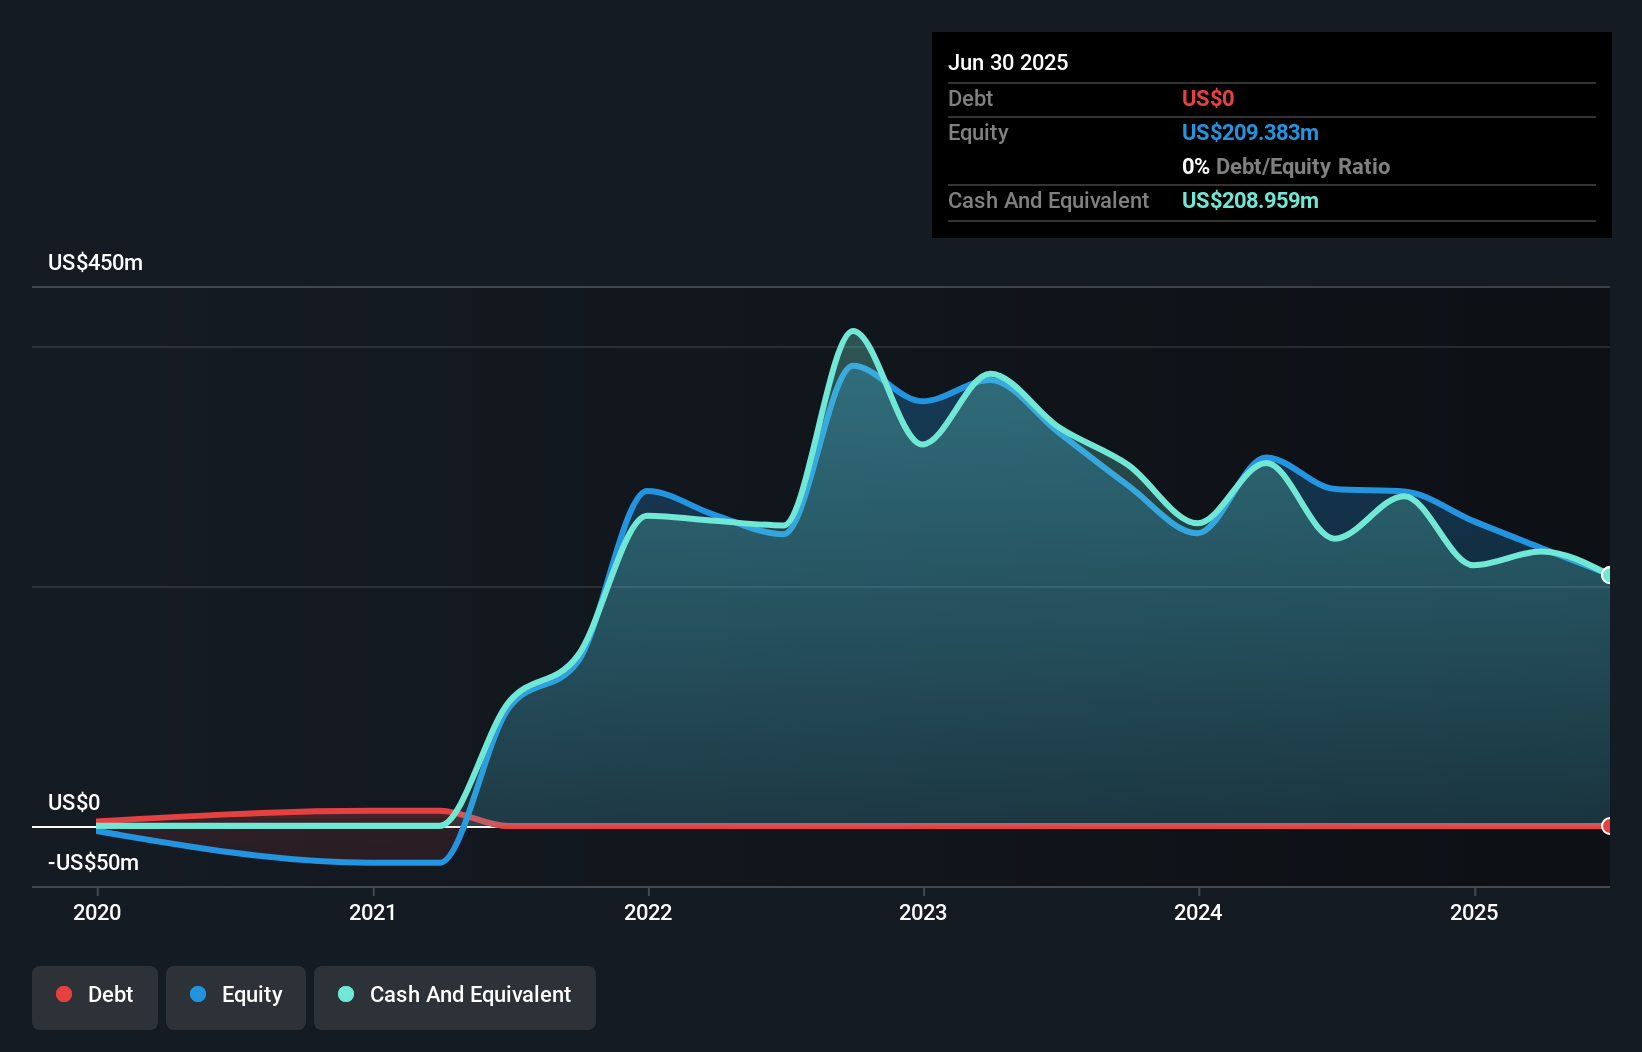Click the 2022 x-axis label

[648, 912]
